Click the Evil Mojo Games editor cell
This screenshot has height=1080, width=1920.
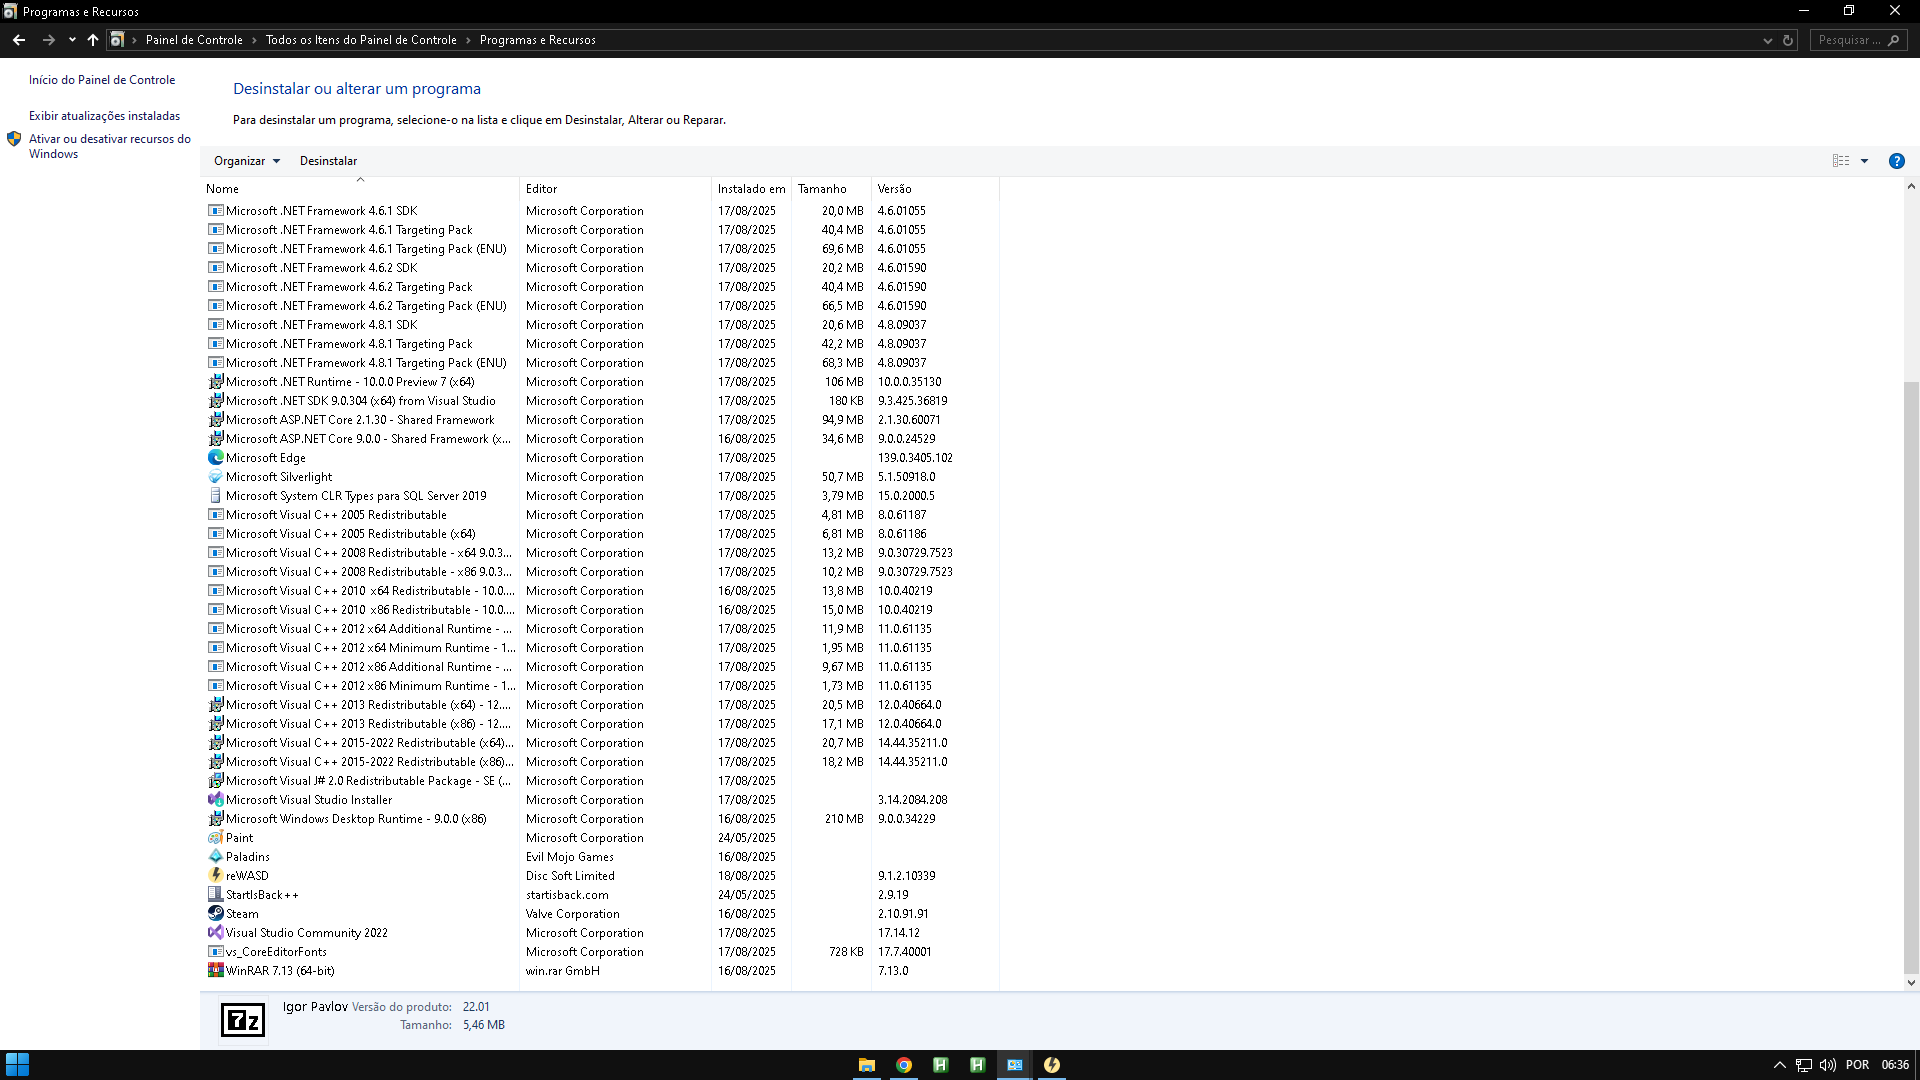[569, 856]
